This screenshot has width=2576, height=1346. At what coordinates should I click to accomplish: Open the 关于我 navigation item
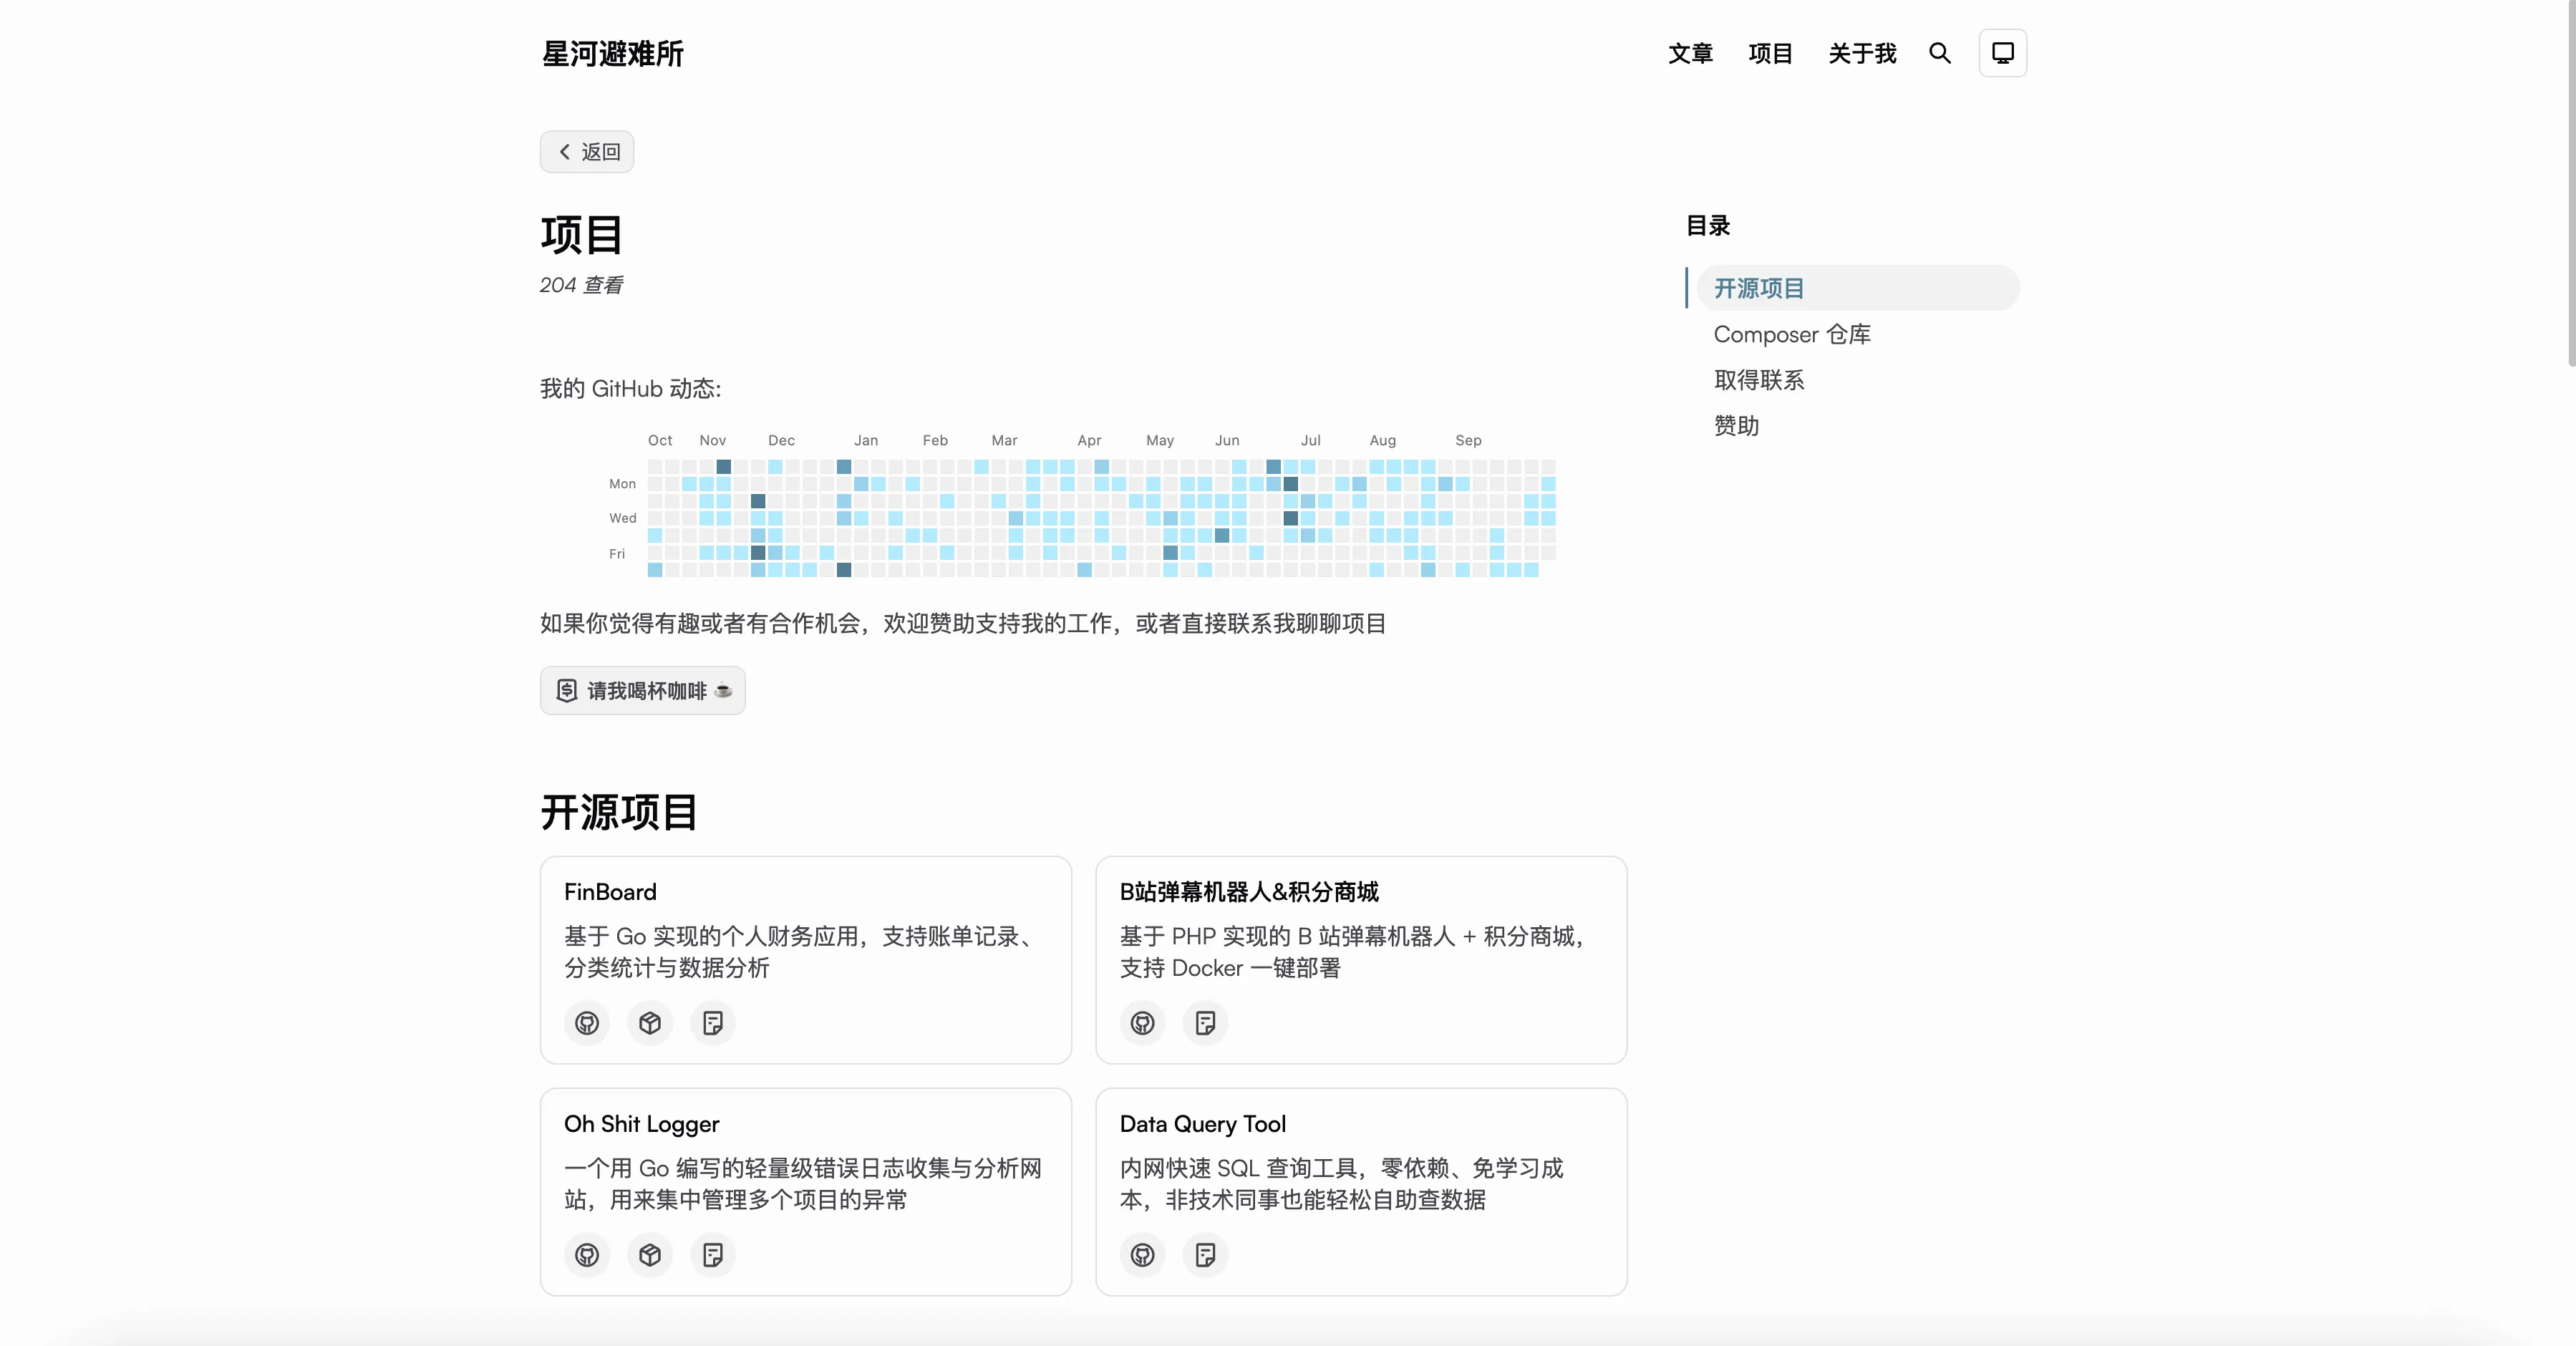tap(1862, 53)
